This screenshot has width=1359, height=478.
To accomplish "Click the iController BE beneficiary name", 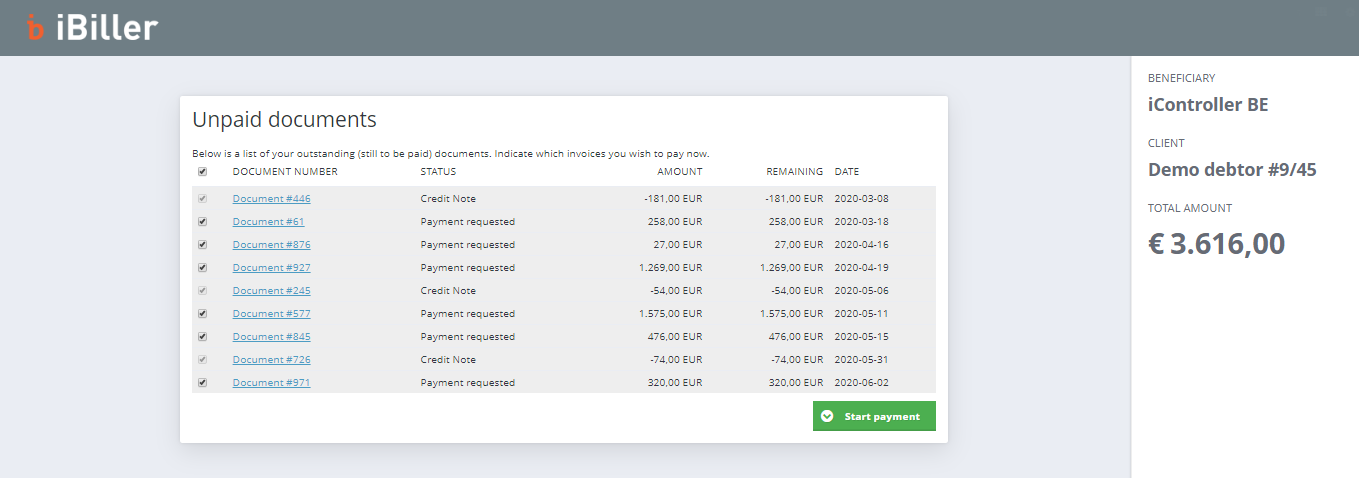I will [x=1208, y=105].
